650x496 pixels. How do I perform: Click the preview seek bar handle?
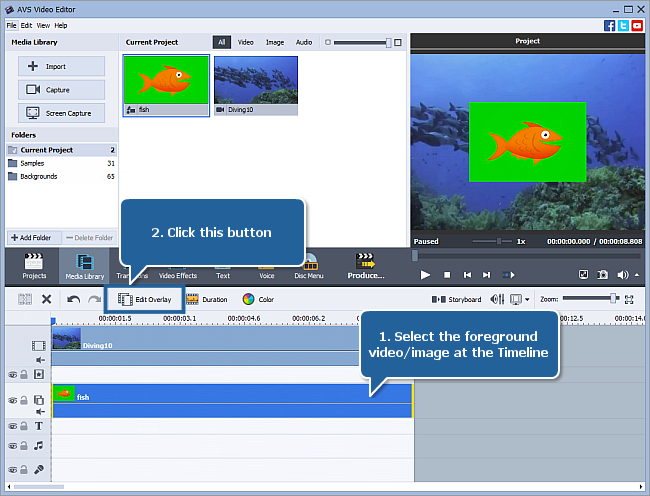pos(415,256)
